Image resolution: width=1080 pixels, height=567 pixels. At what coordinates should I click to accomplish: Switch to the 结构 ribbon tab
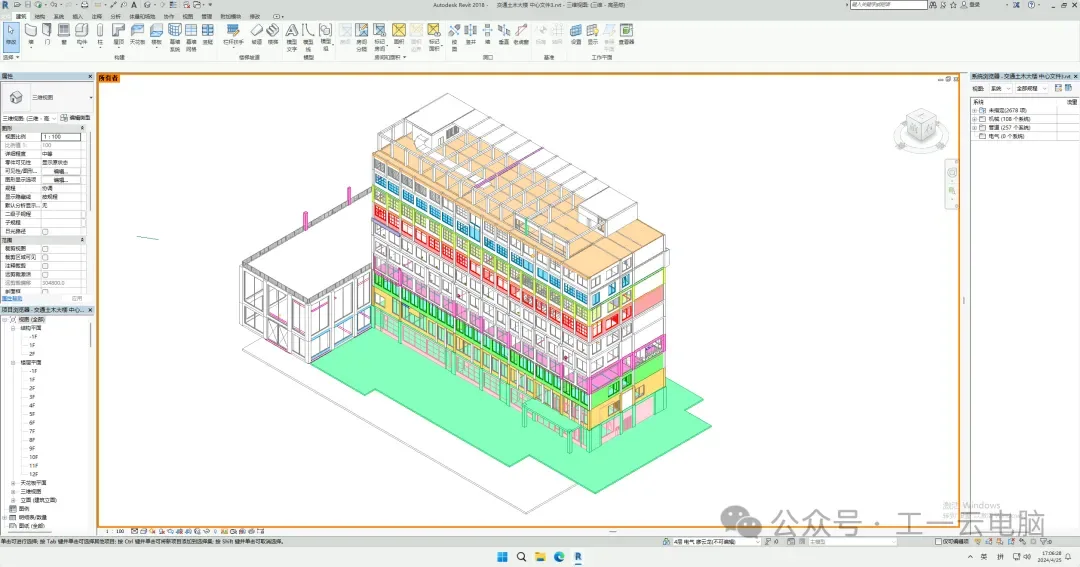tap(39, 17)
